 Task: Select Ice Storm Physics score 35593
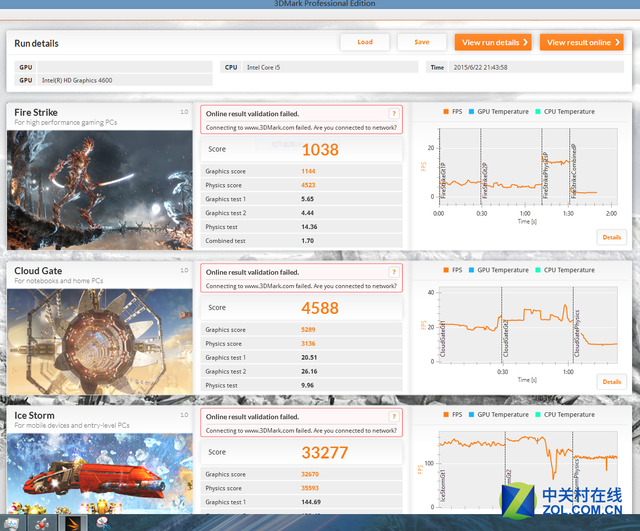click(301, 488)
